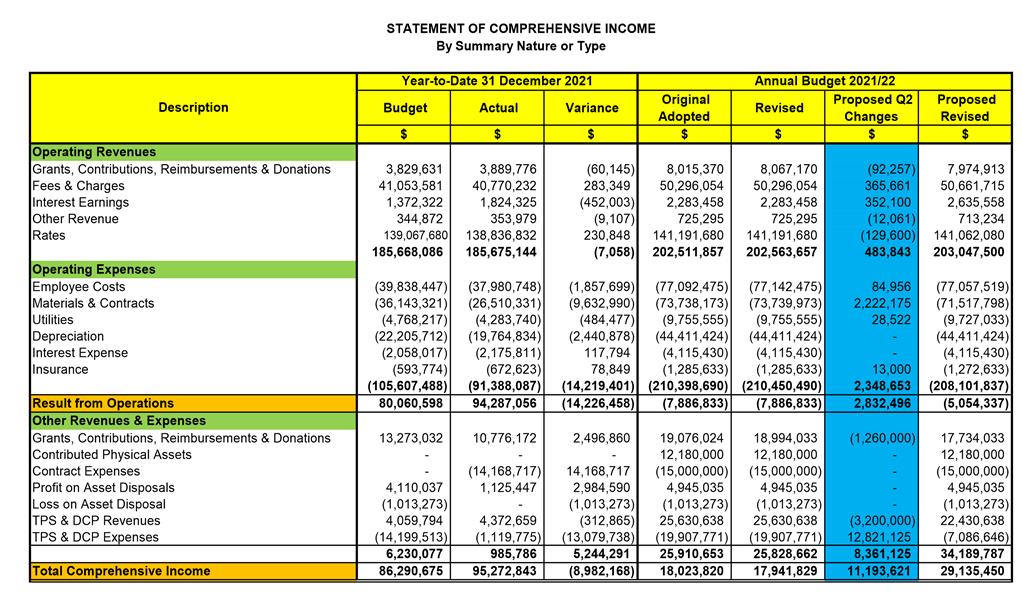Select the Insurance Q2 change 13,000
This screenshot has width=1022, height=596.
click(x=891, y=370)
